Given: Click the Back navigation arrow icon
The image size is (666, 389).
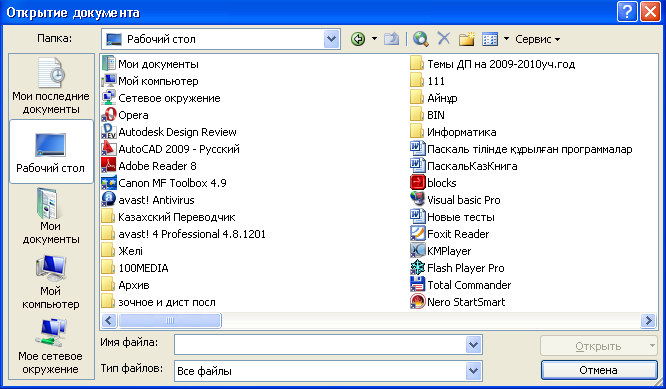Looking at the screenshot, I should click(358, 39).
